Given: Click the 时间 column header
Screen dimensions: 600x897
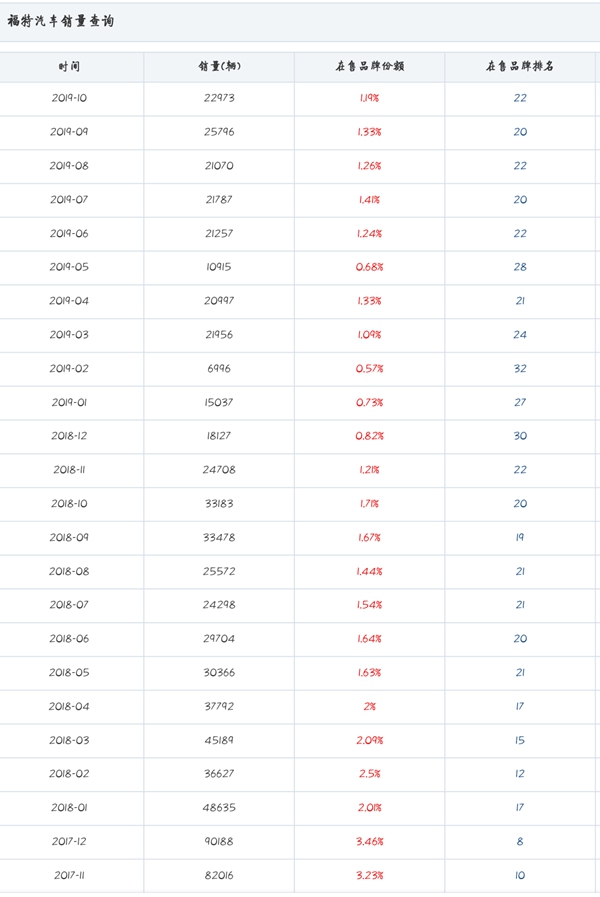Looking at the screenshot, I should [x=70, y=66].
